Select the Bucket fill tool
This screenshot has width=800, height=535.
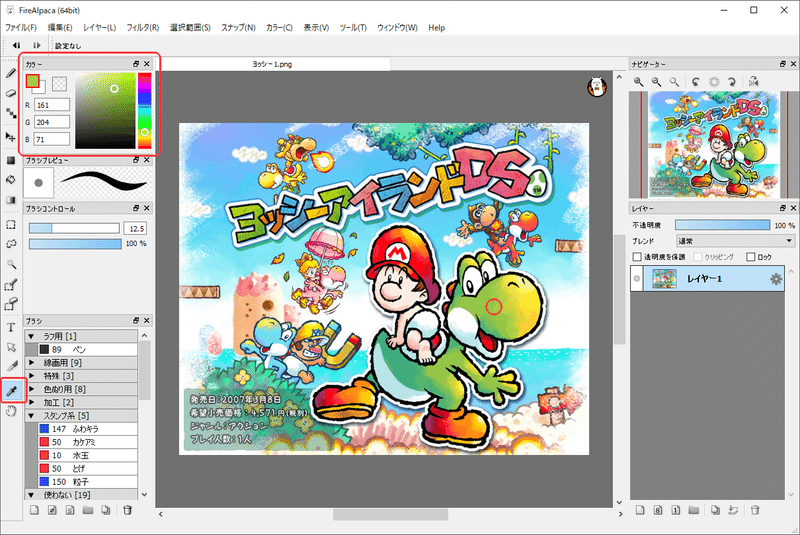pyautogui.click(x=11, y=180)
